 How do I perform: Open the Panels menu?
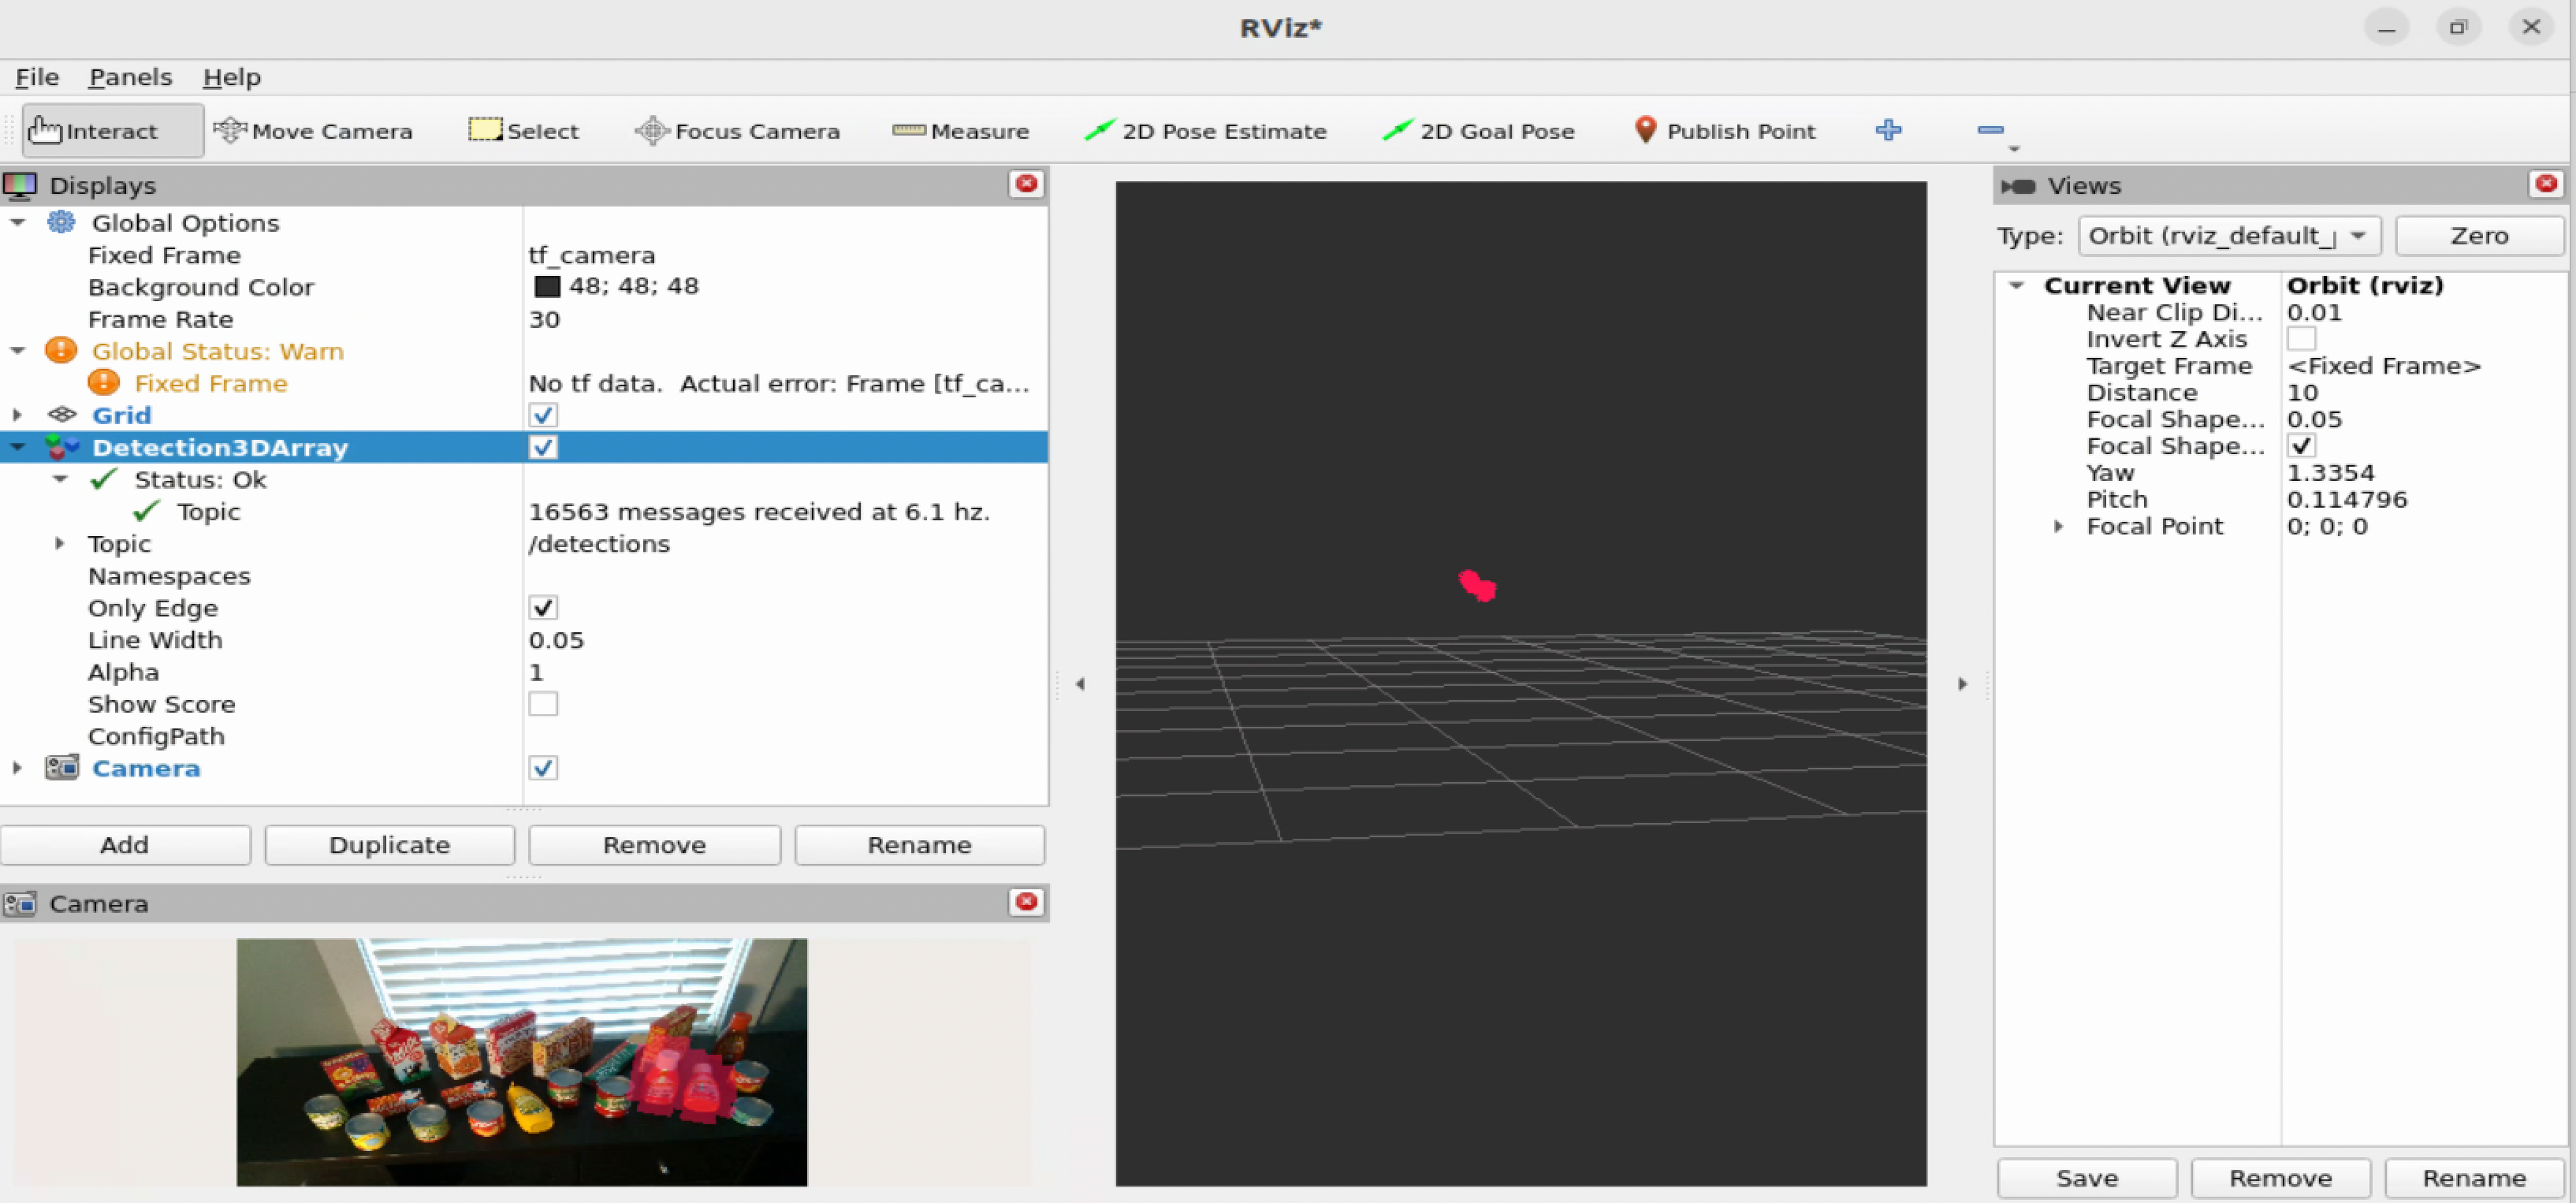pyautogui.click(x=130, y=77)
